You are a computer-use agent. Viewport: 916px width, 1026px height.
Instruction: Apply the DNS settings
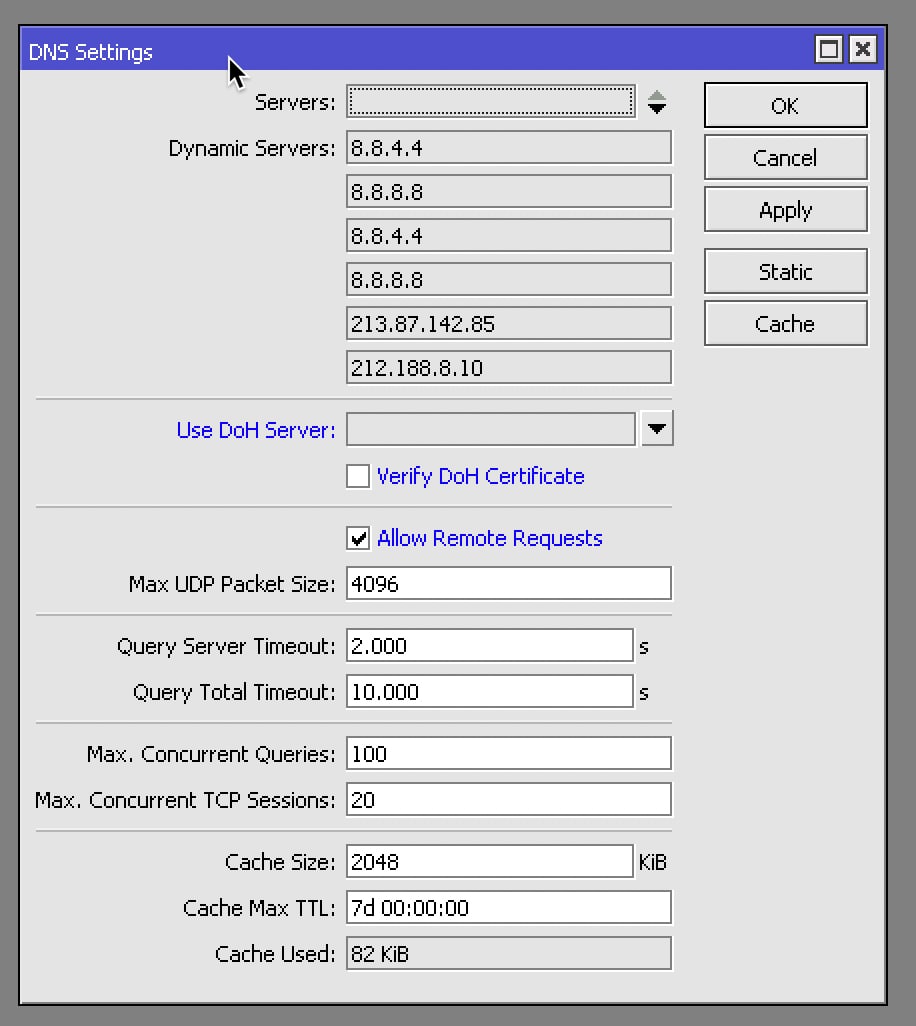coord(785,210)
